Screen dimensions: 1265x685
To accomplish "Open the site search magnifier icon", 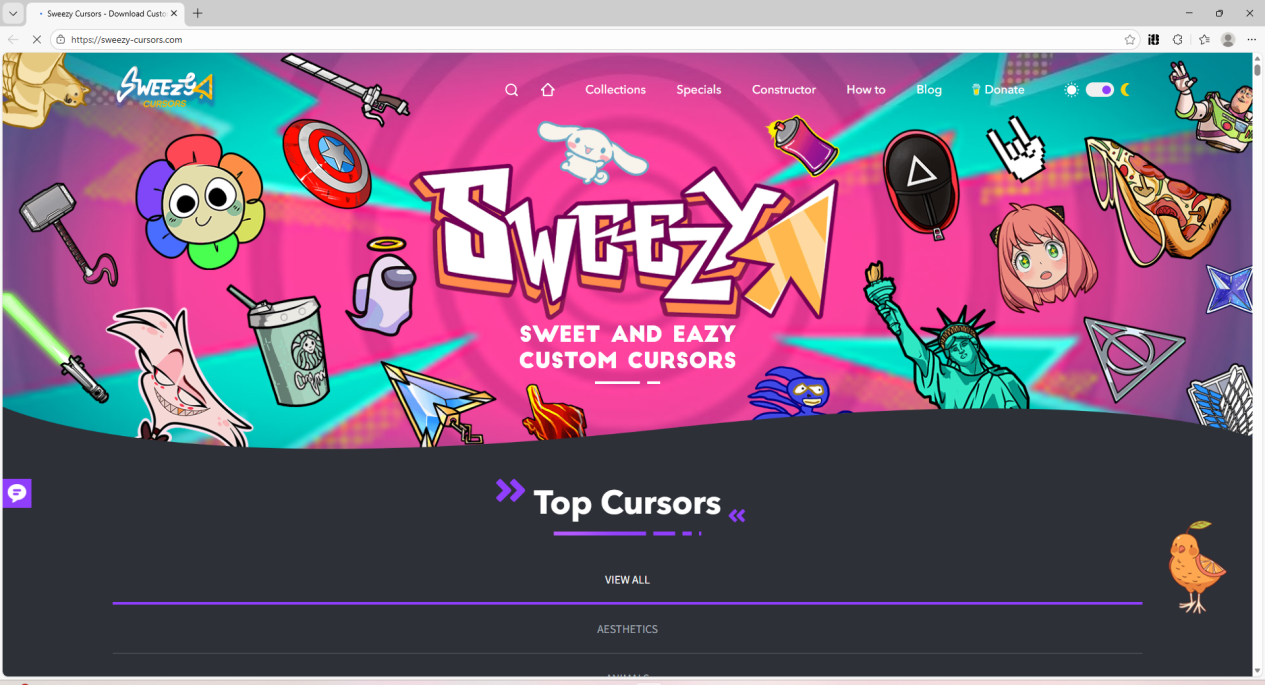I will pyautogui.click(x=511, y=90).
